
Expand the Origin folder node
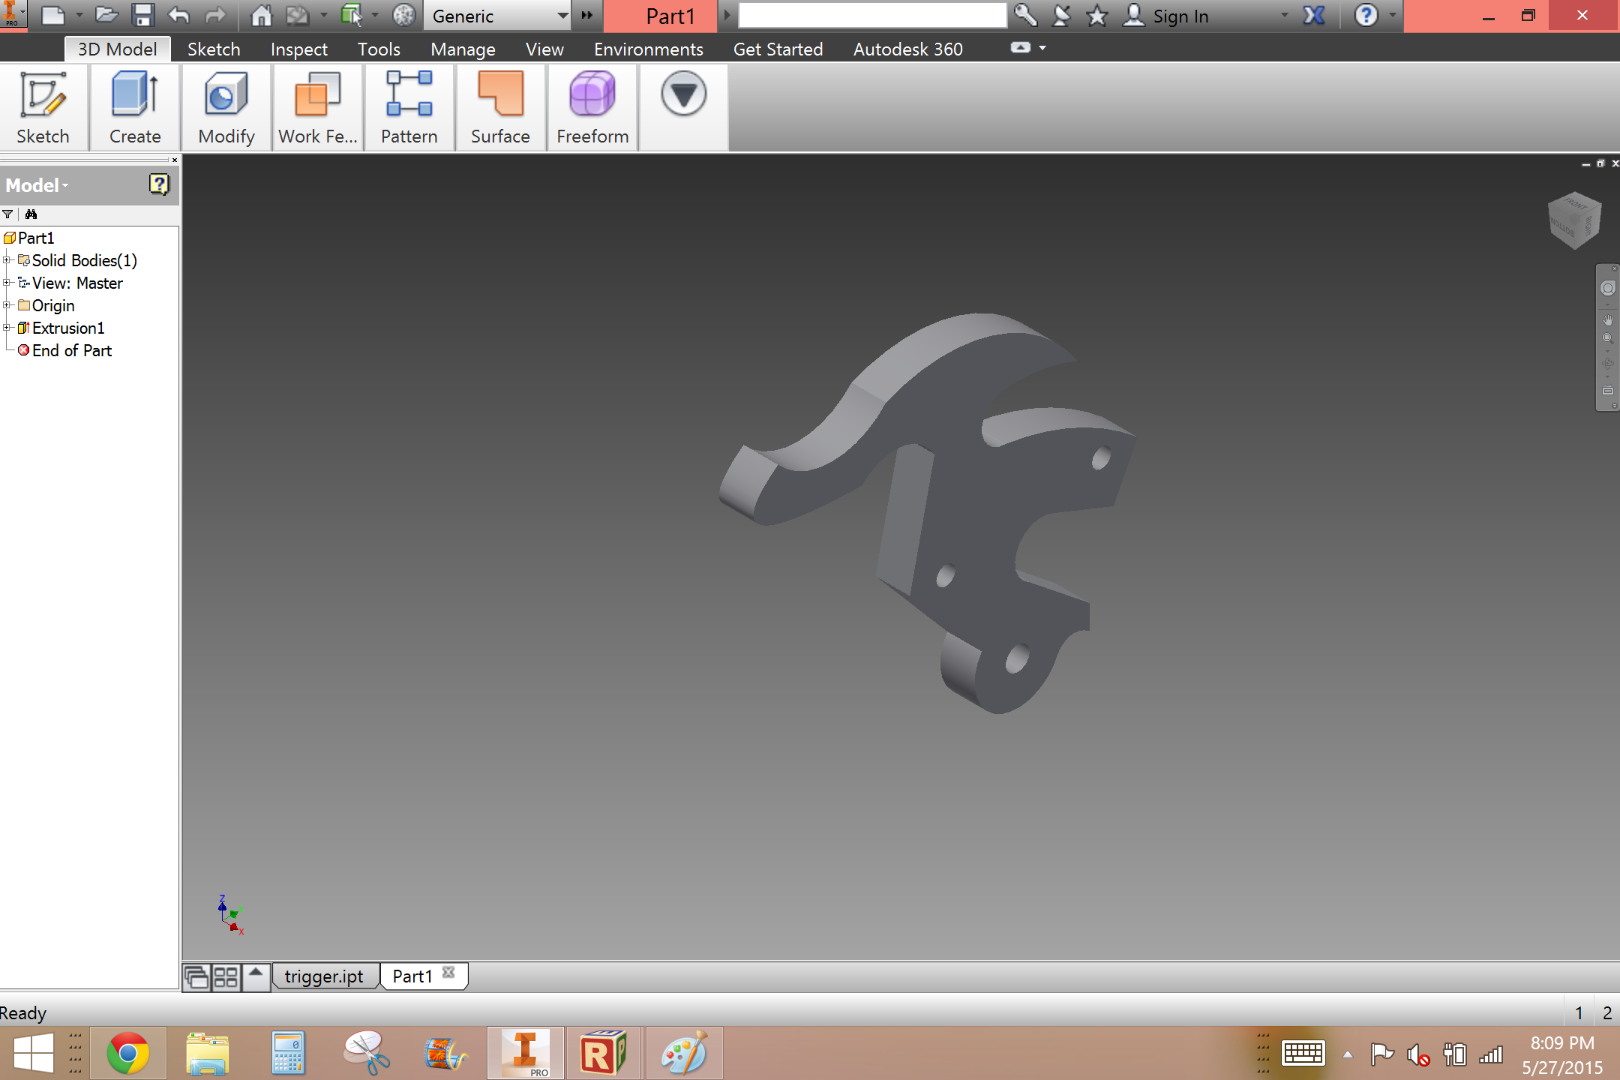7,305
